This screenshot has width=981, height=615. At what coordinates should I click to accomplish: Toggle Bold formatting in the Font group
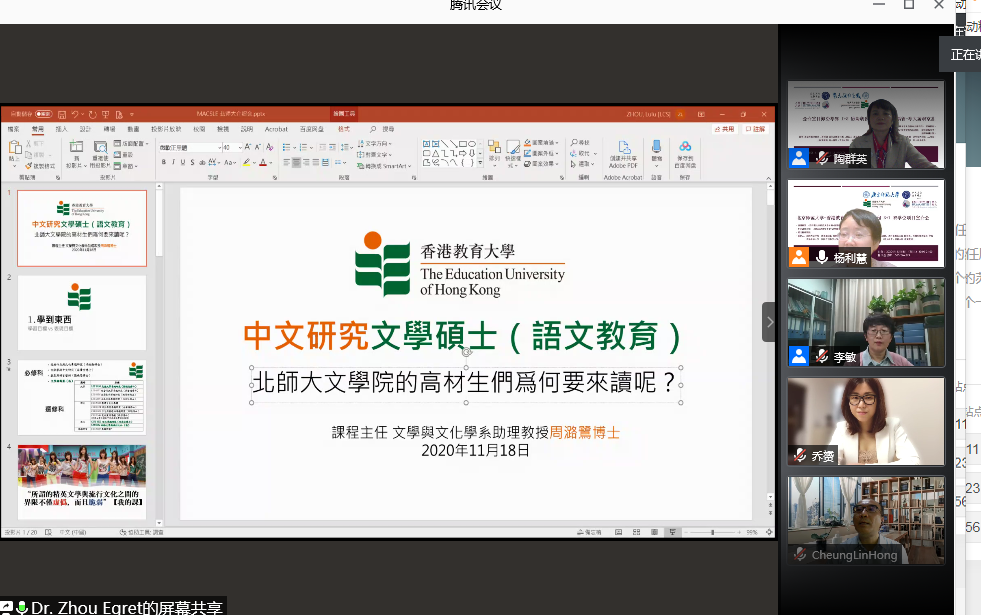(163, 161)
